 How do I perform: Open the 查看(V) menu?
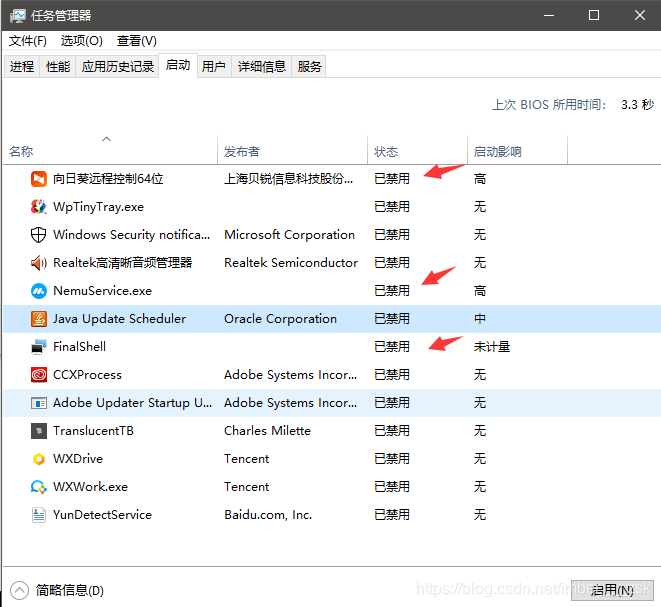click(x=137, y=41)
